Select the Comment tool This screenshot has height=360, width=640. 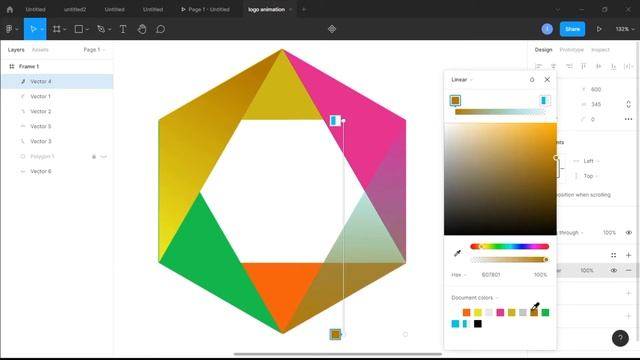point(160,29)
